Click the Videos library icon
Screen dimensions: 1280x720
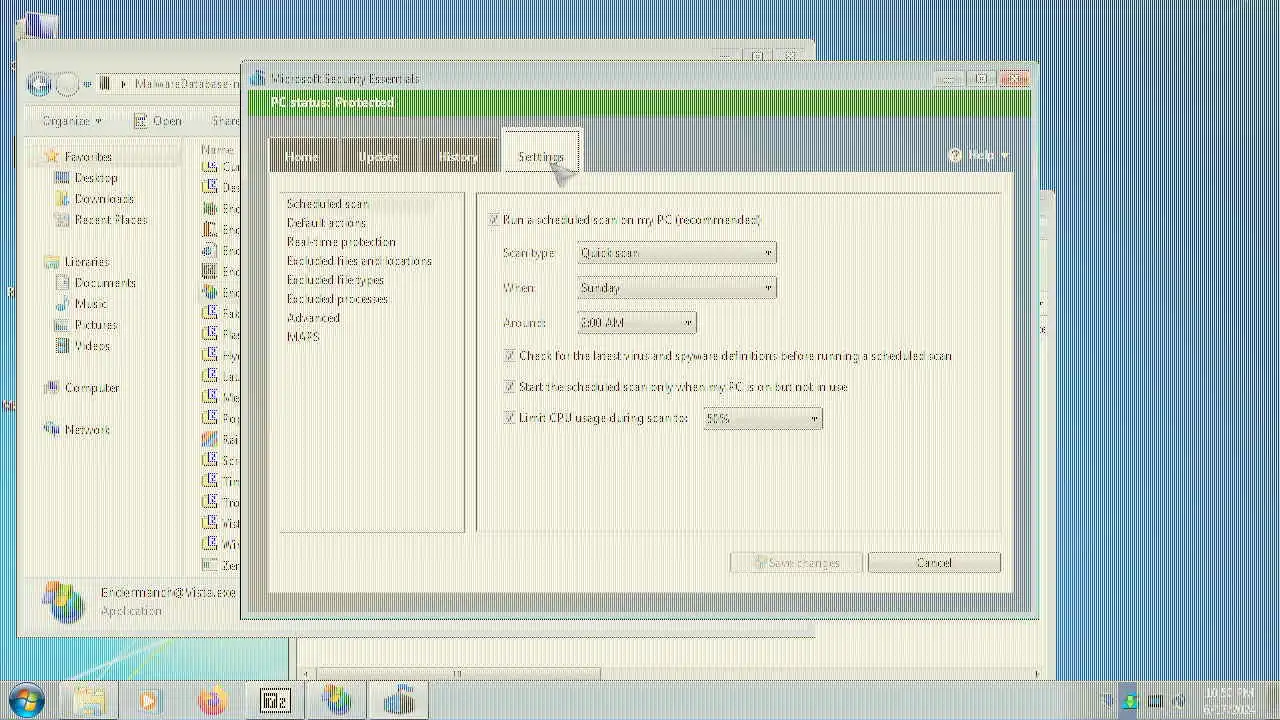pos(62,345)
